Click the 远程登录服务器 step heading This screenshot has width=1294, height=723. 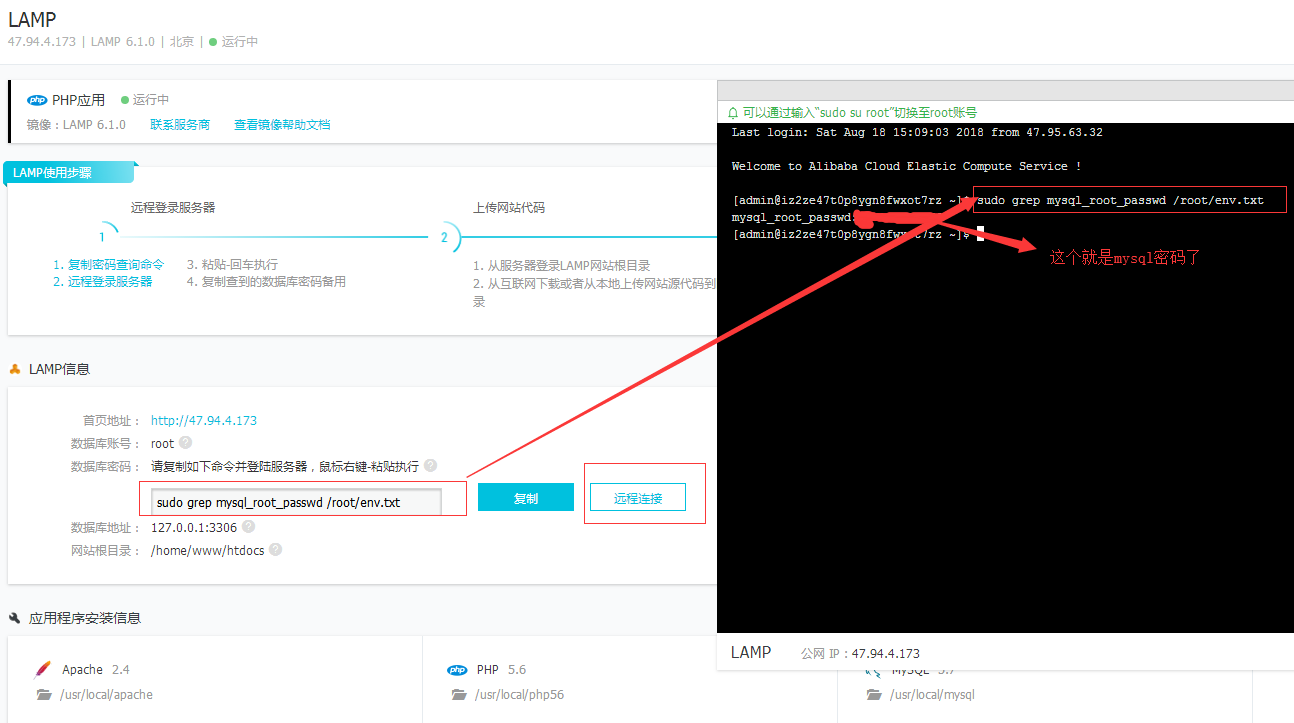[173, 208]
